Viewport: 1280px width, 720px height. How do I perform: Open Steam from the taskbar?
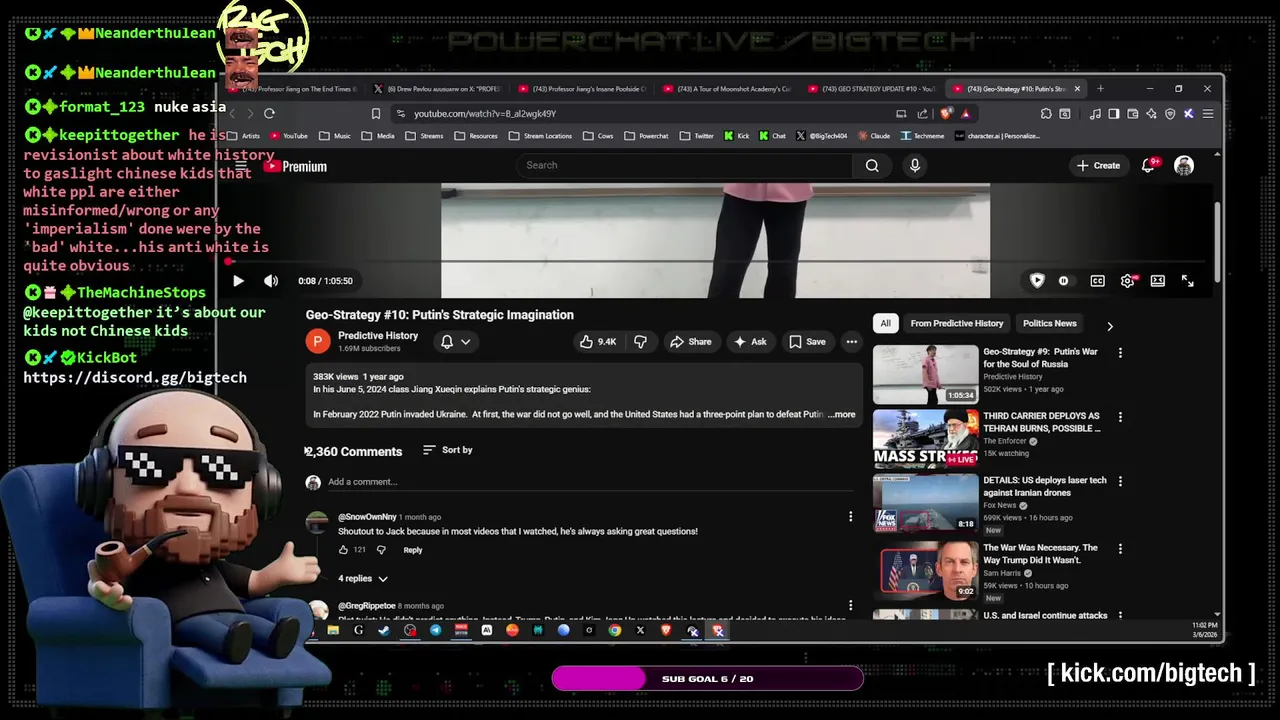[384, 631]
